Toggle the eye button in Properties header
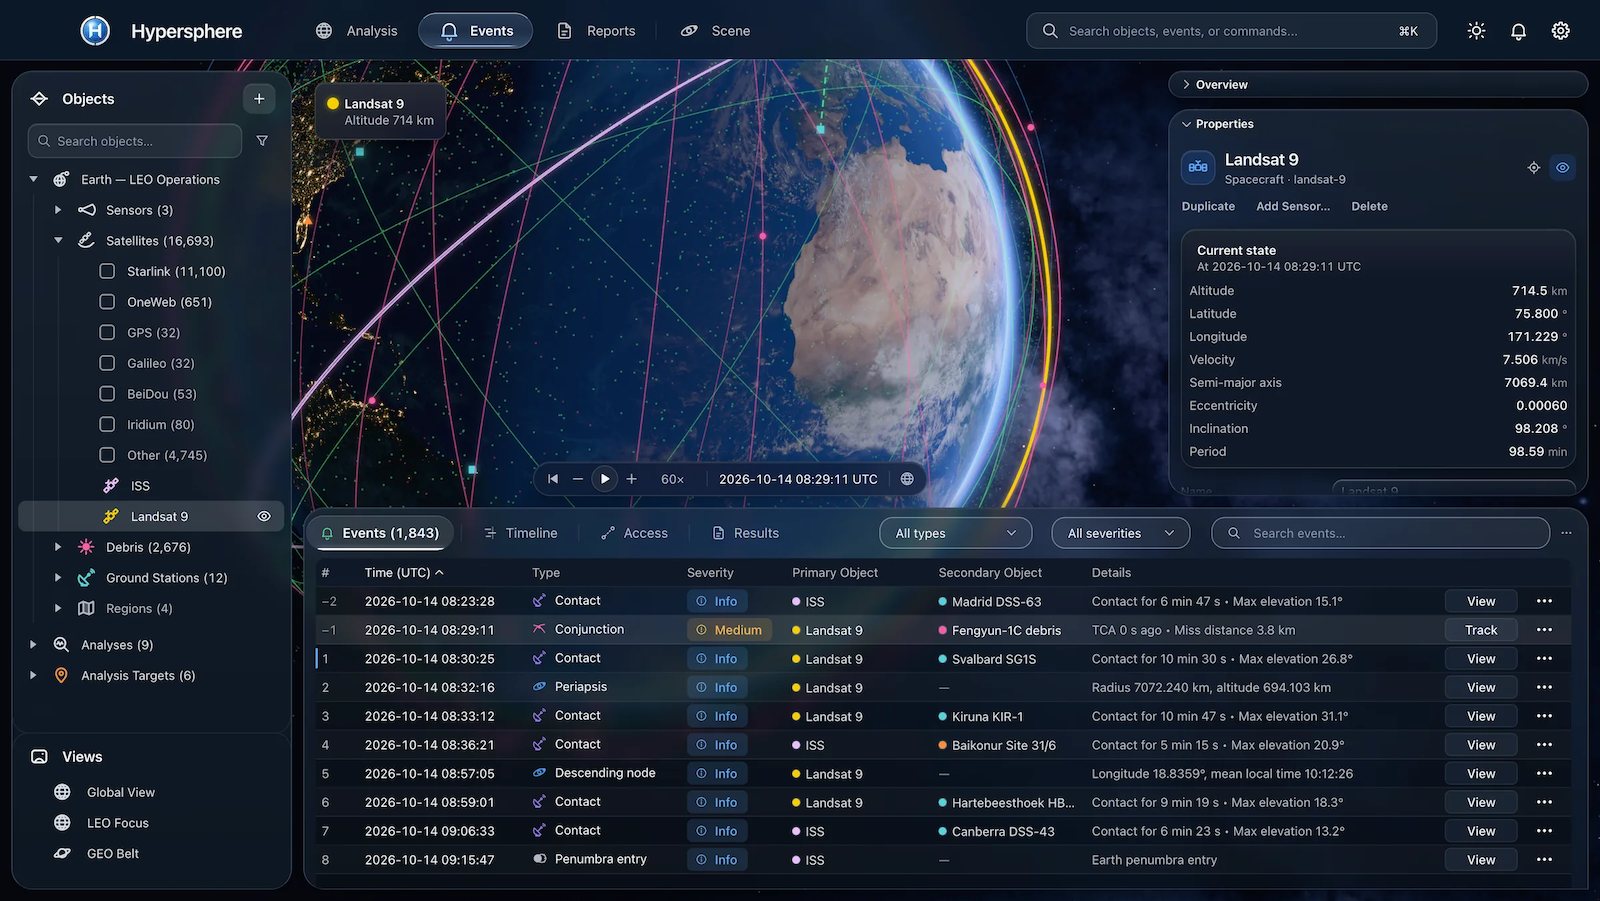The height and width of the screenshot is (901, 1600). click(1562, 168)
